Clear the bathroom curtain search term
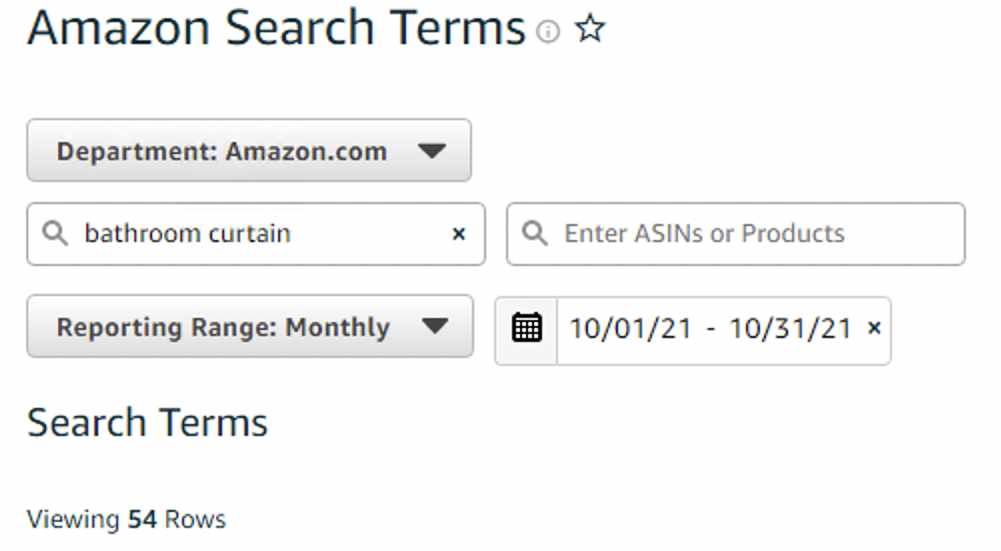Image resolution: width=1001 pixels, height=551 pixels. [458, 234]
